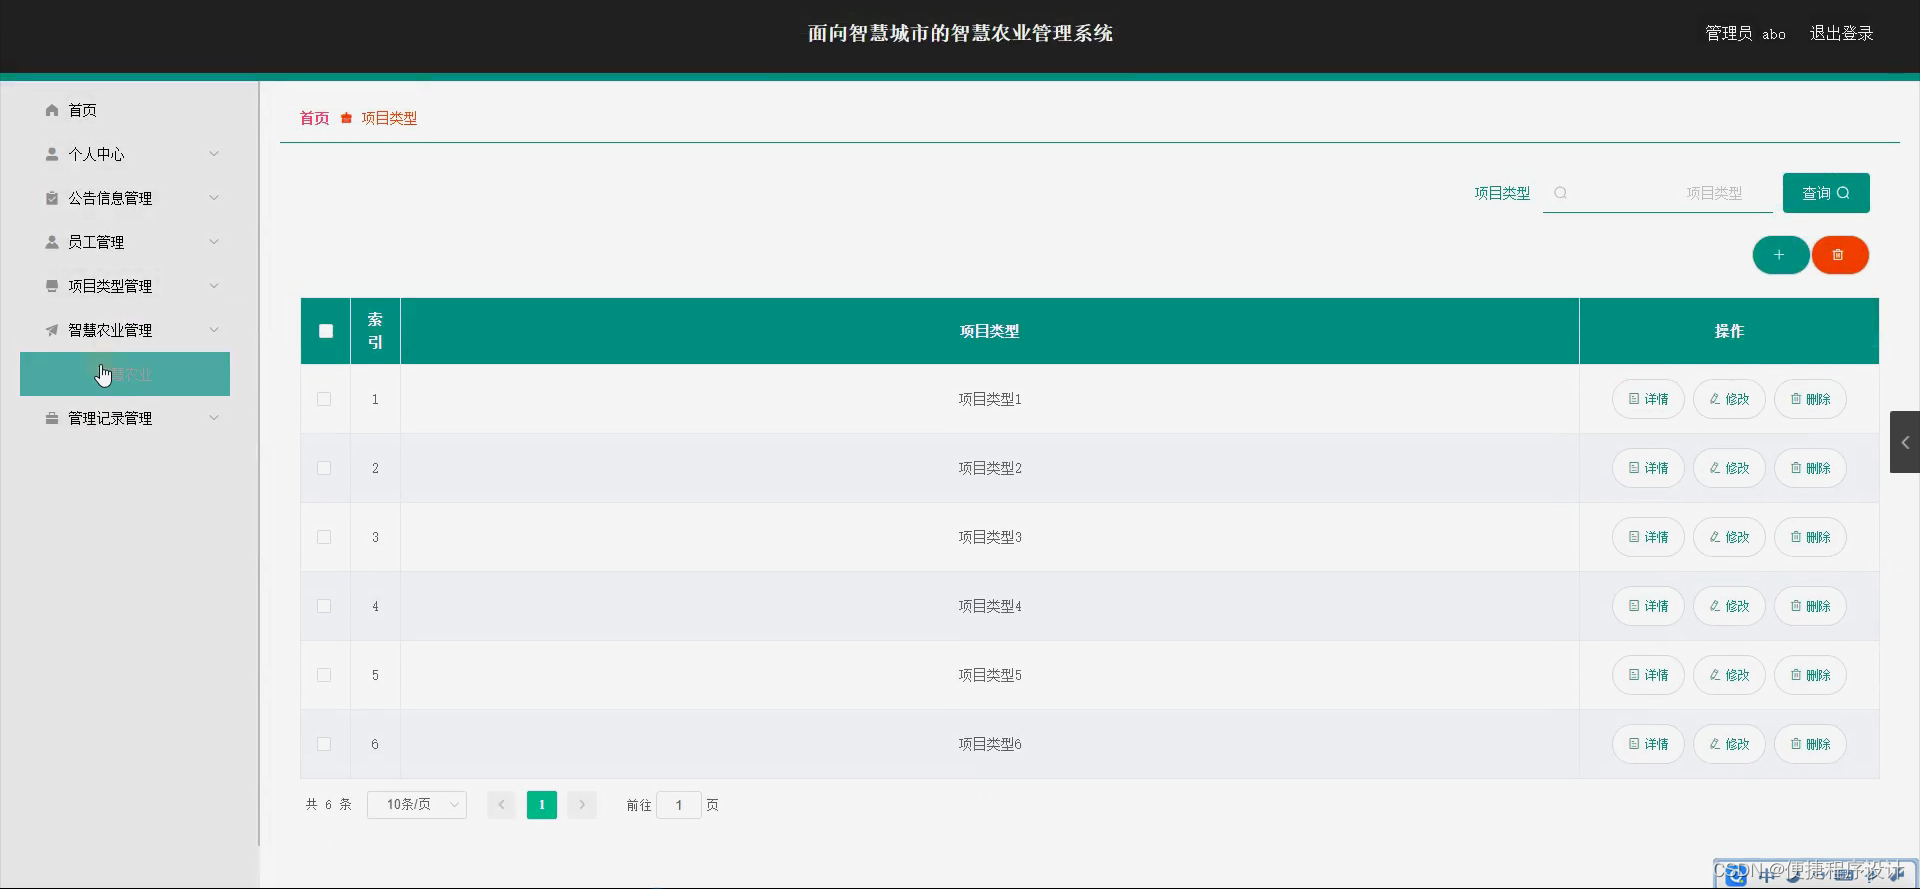Click 详情 for row 项目类型1
1920x889 pixels.
pos(1648,399)
